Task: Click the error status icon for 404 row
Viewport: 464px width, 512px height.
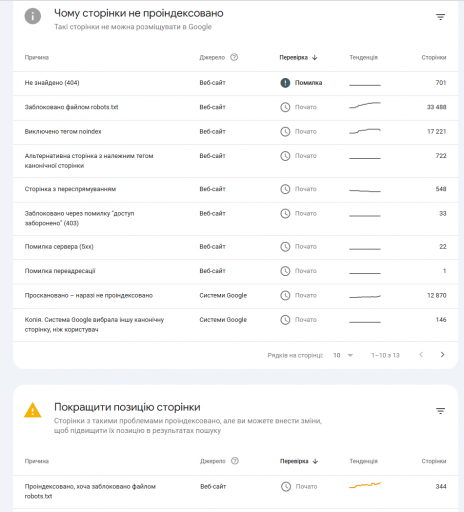Action: [285, 83]
